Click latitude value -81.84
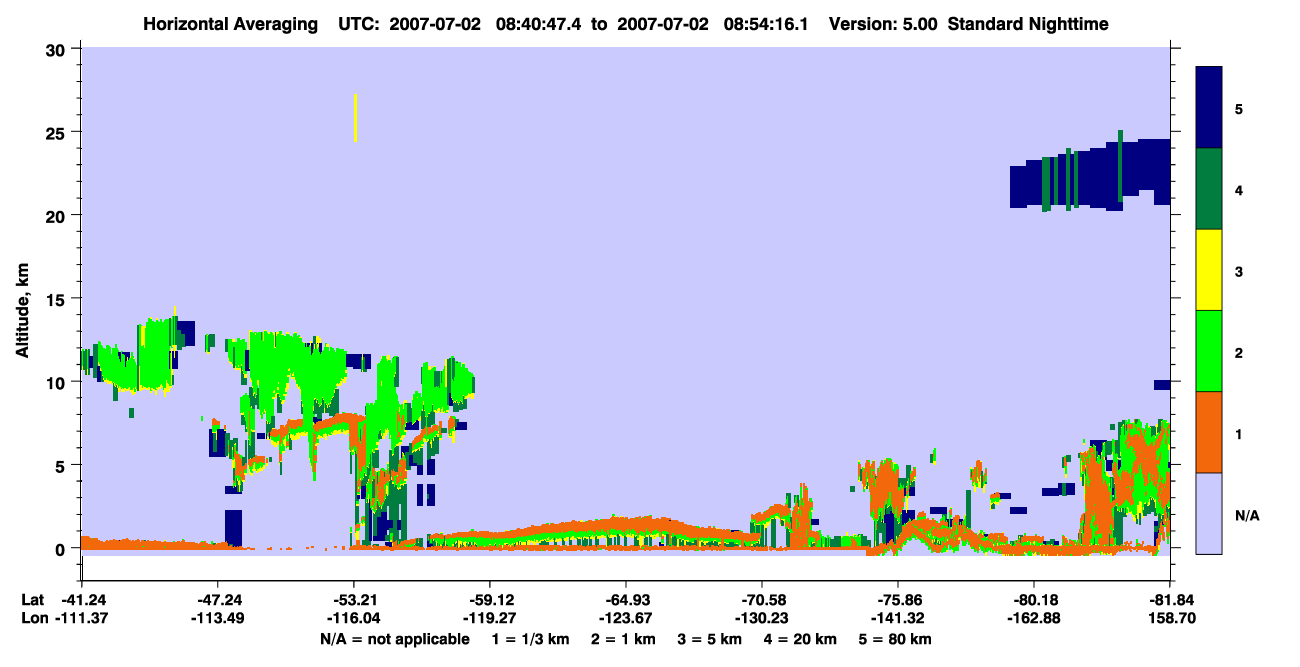Image resolution: width=1300 pixels, height=667 pixels. tap(1169, 600)
